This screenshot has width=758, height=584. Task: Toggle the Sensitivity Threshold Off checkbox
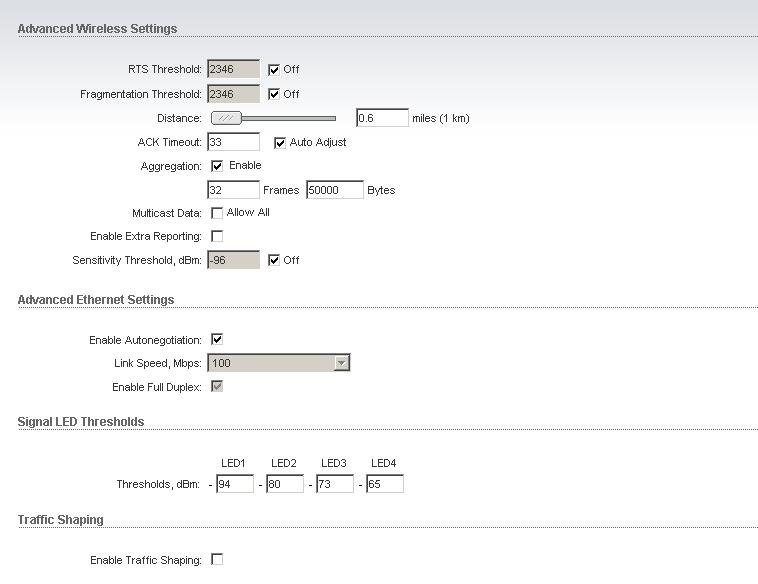click(274, 261)
